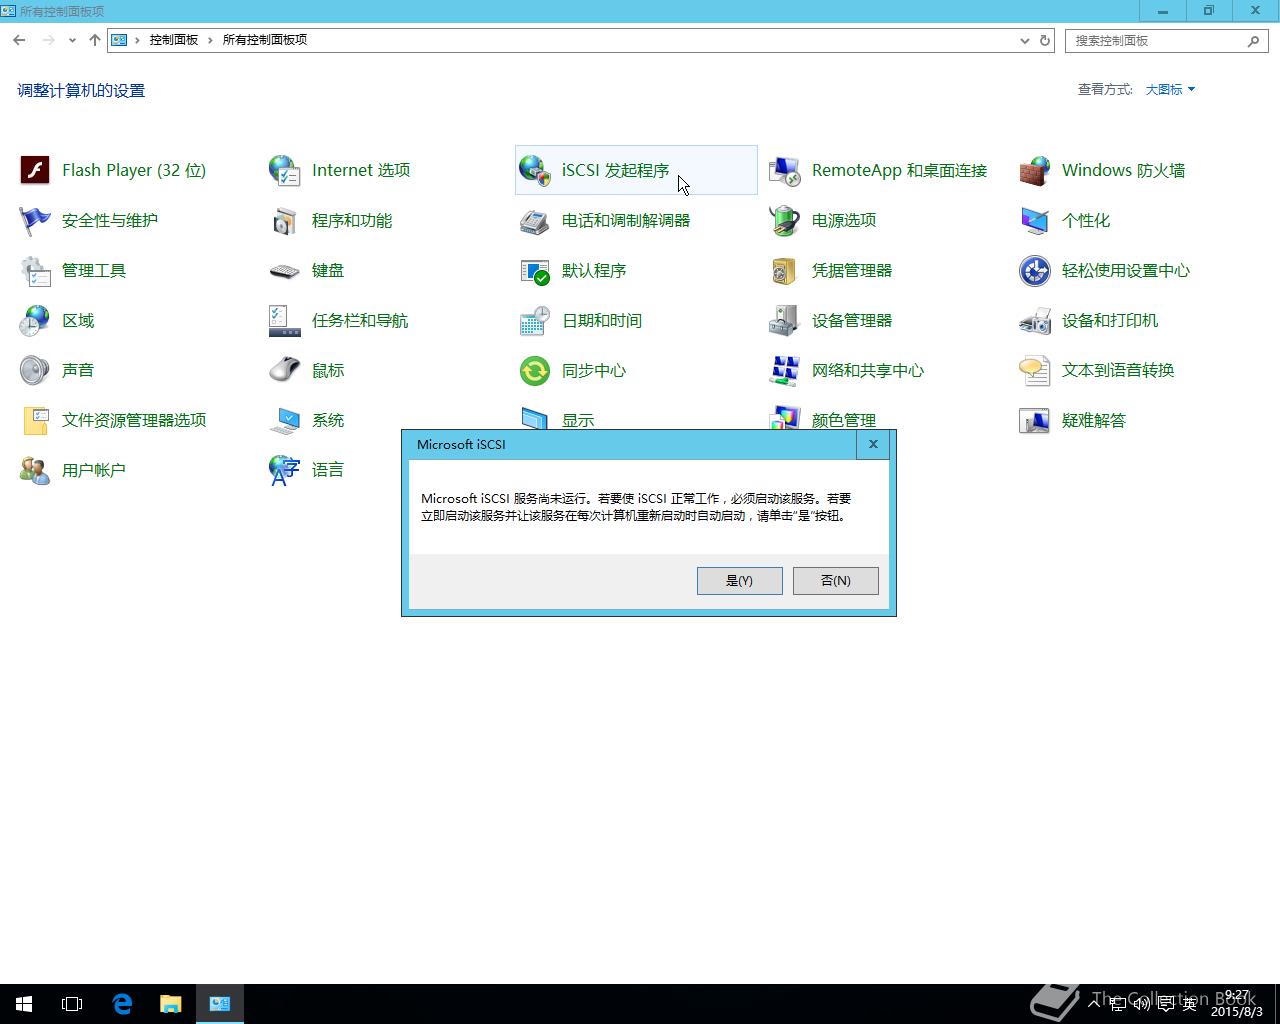The height and width of the screenshot is (1024, 1280).
Task: Open File Explorer from taskbar
Action: pyautogui.click(x=171, y=1004)
